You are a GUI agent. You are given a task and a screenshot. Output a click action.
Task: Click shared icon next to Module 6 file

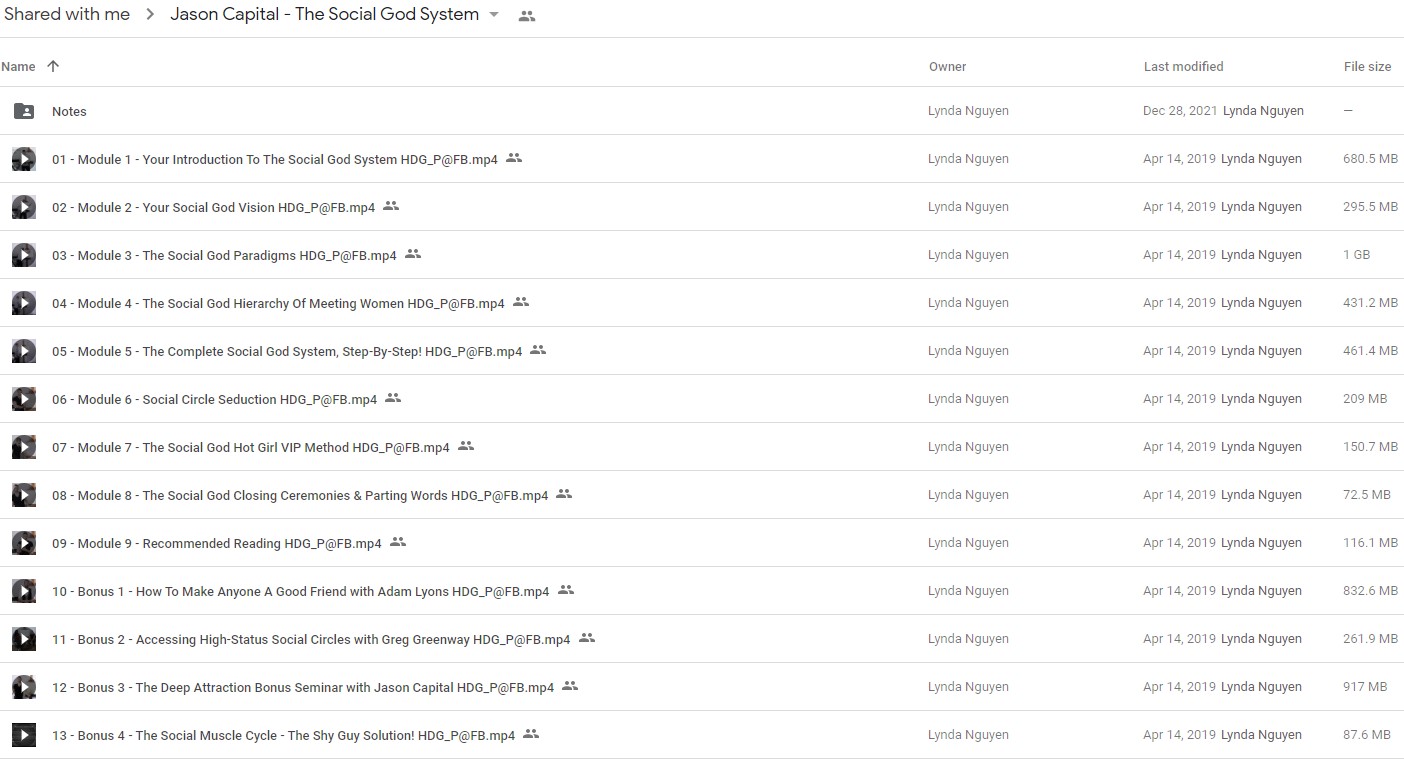tap(393, 398)
